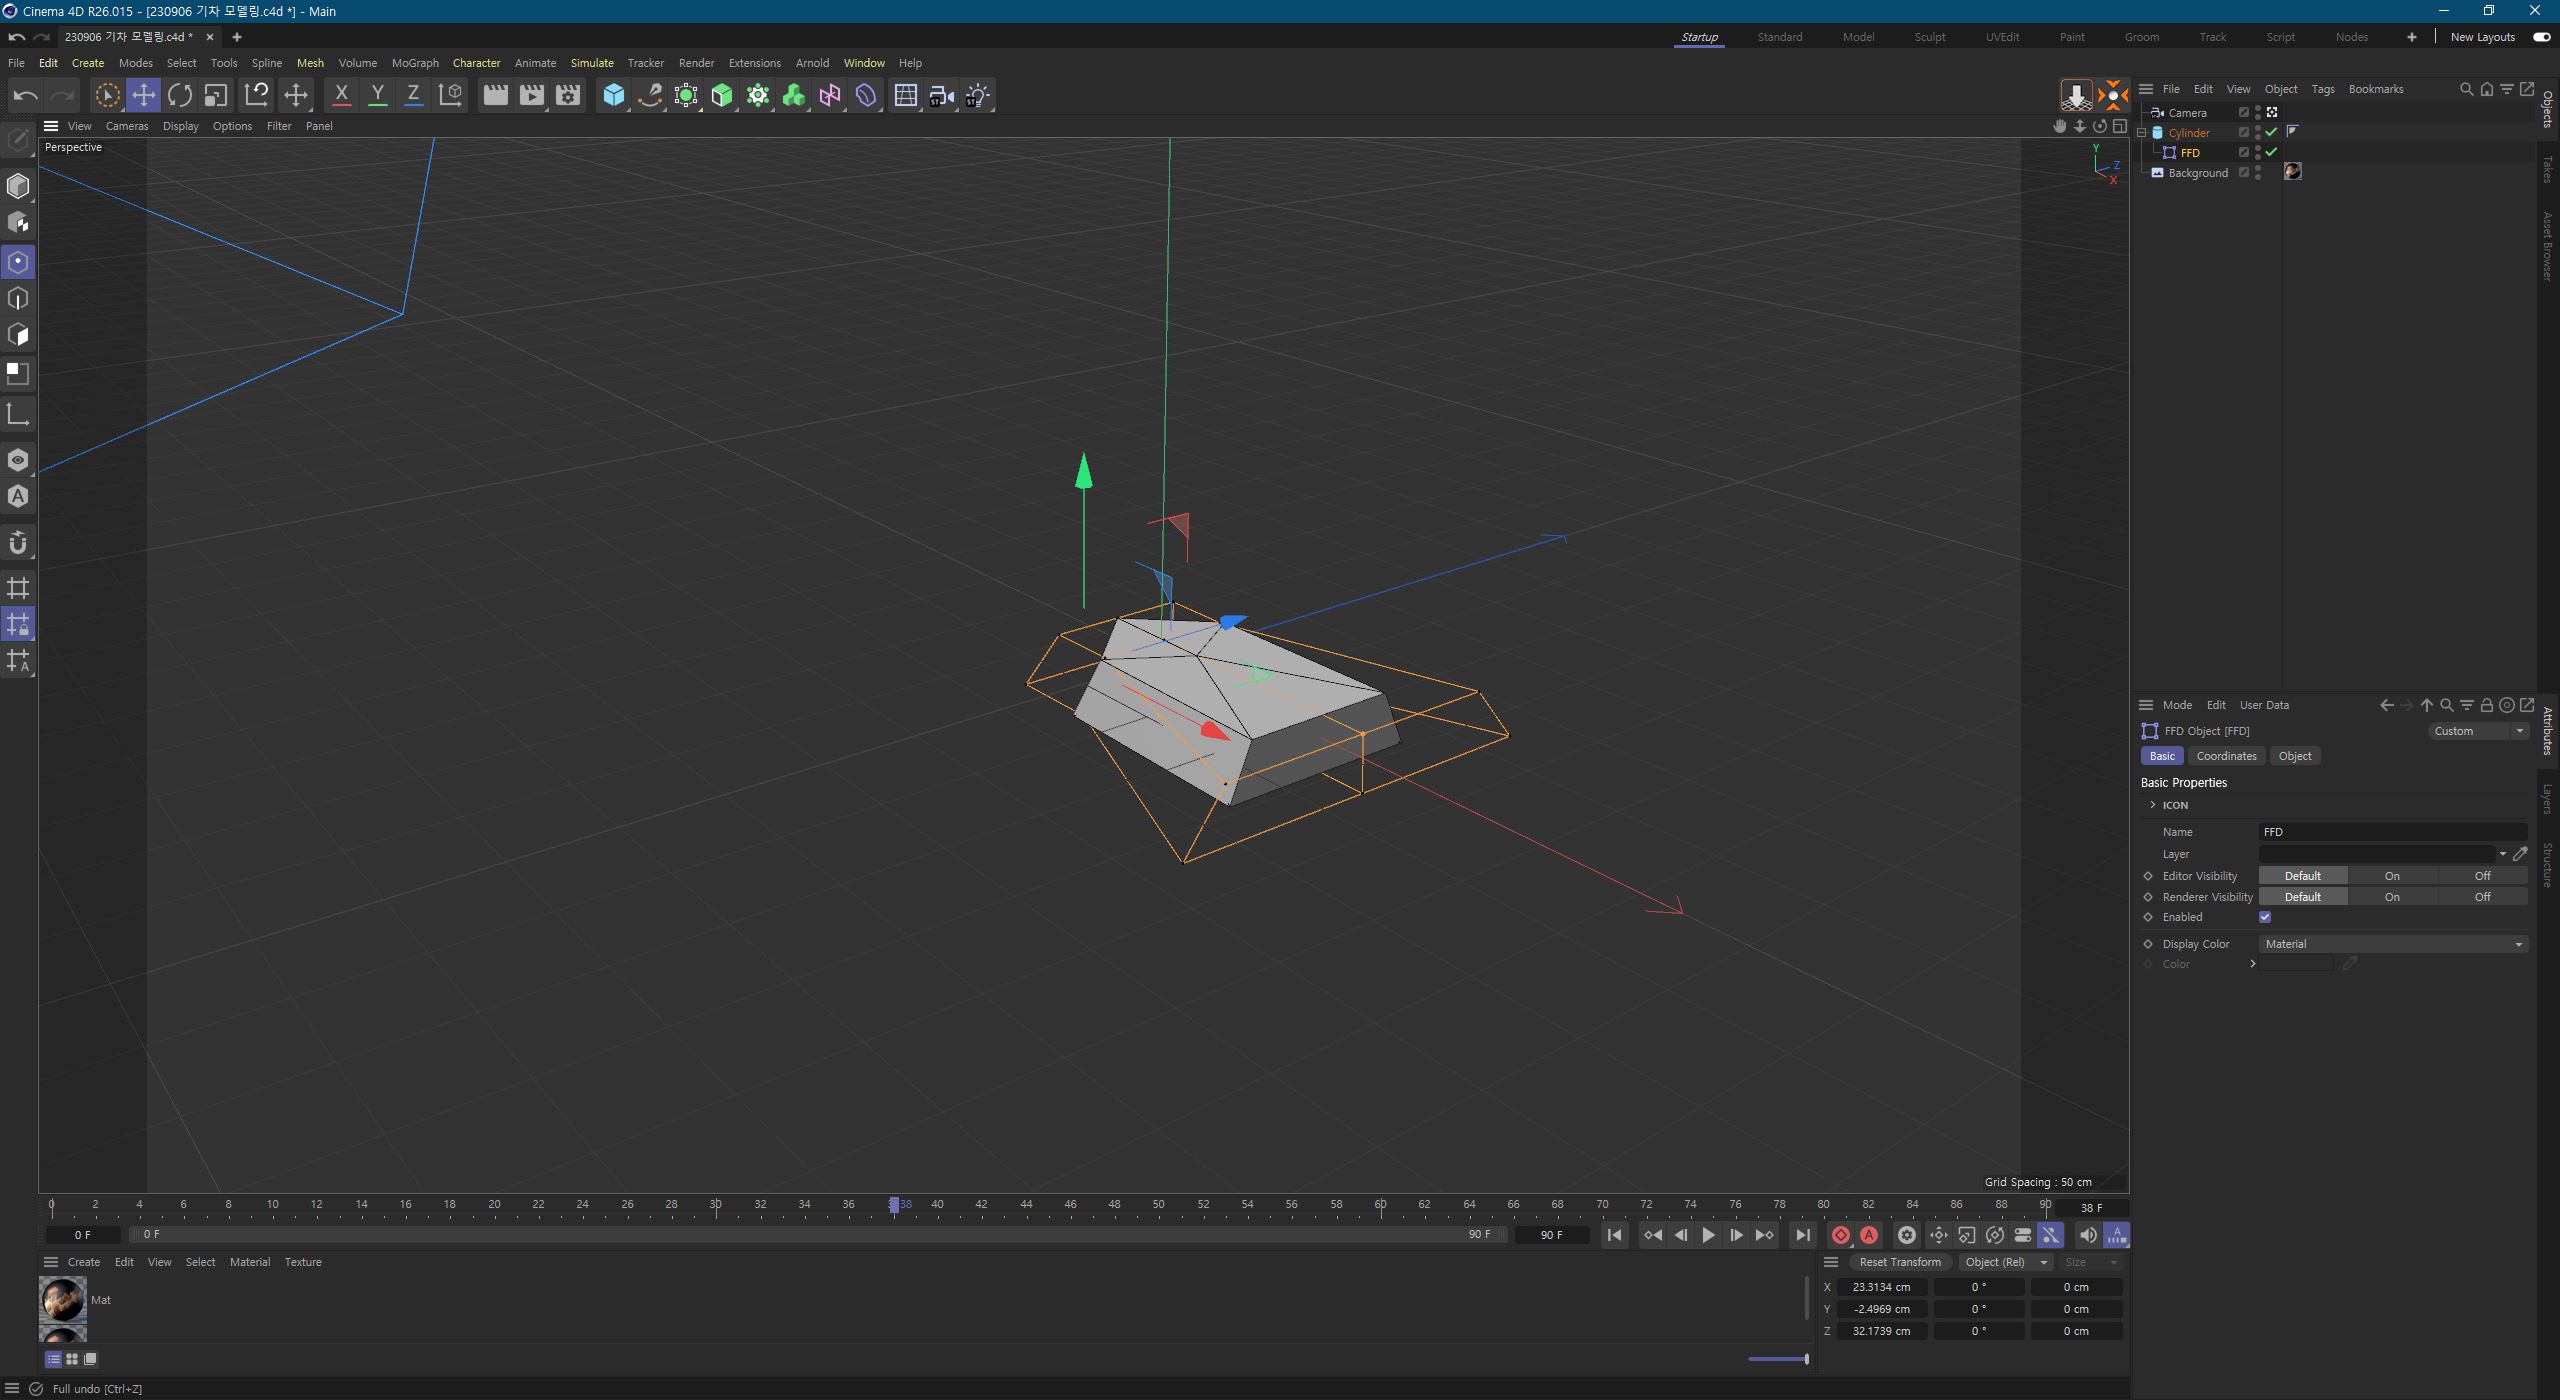Open the Mesh menu
This screenshot has height=1400, width=2560.
[310, 63]
